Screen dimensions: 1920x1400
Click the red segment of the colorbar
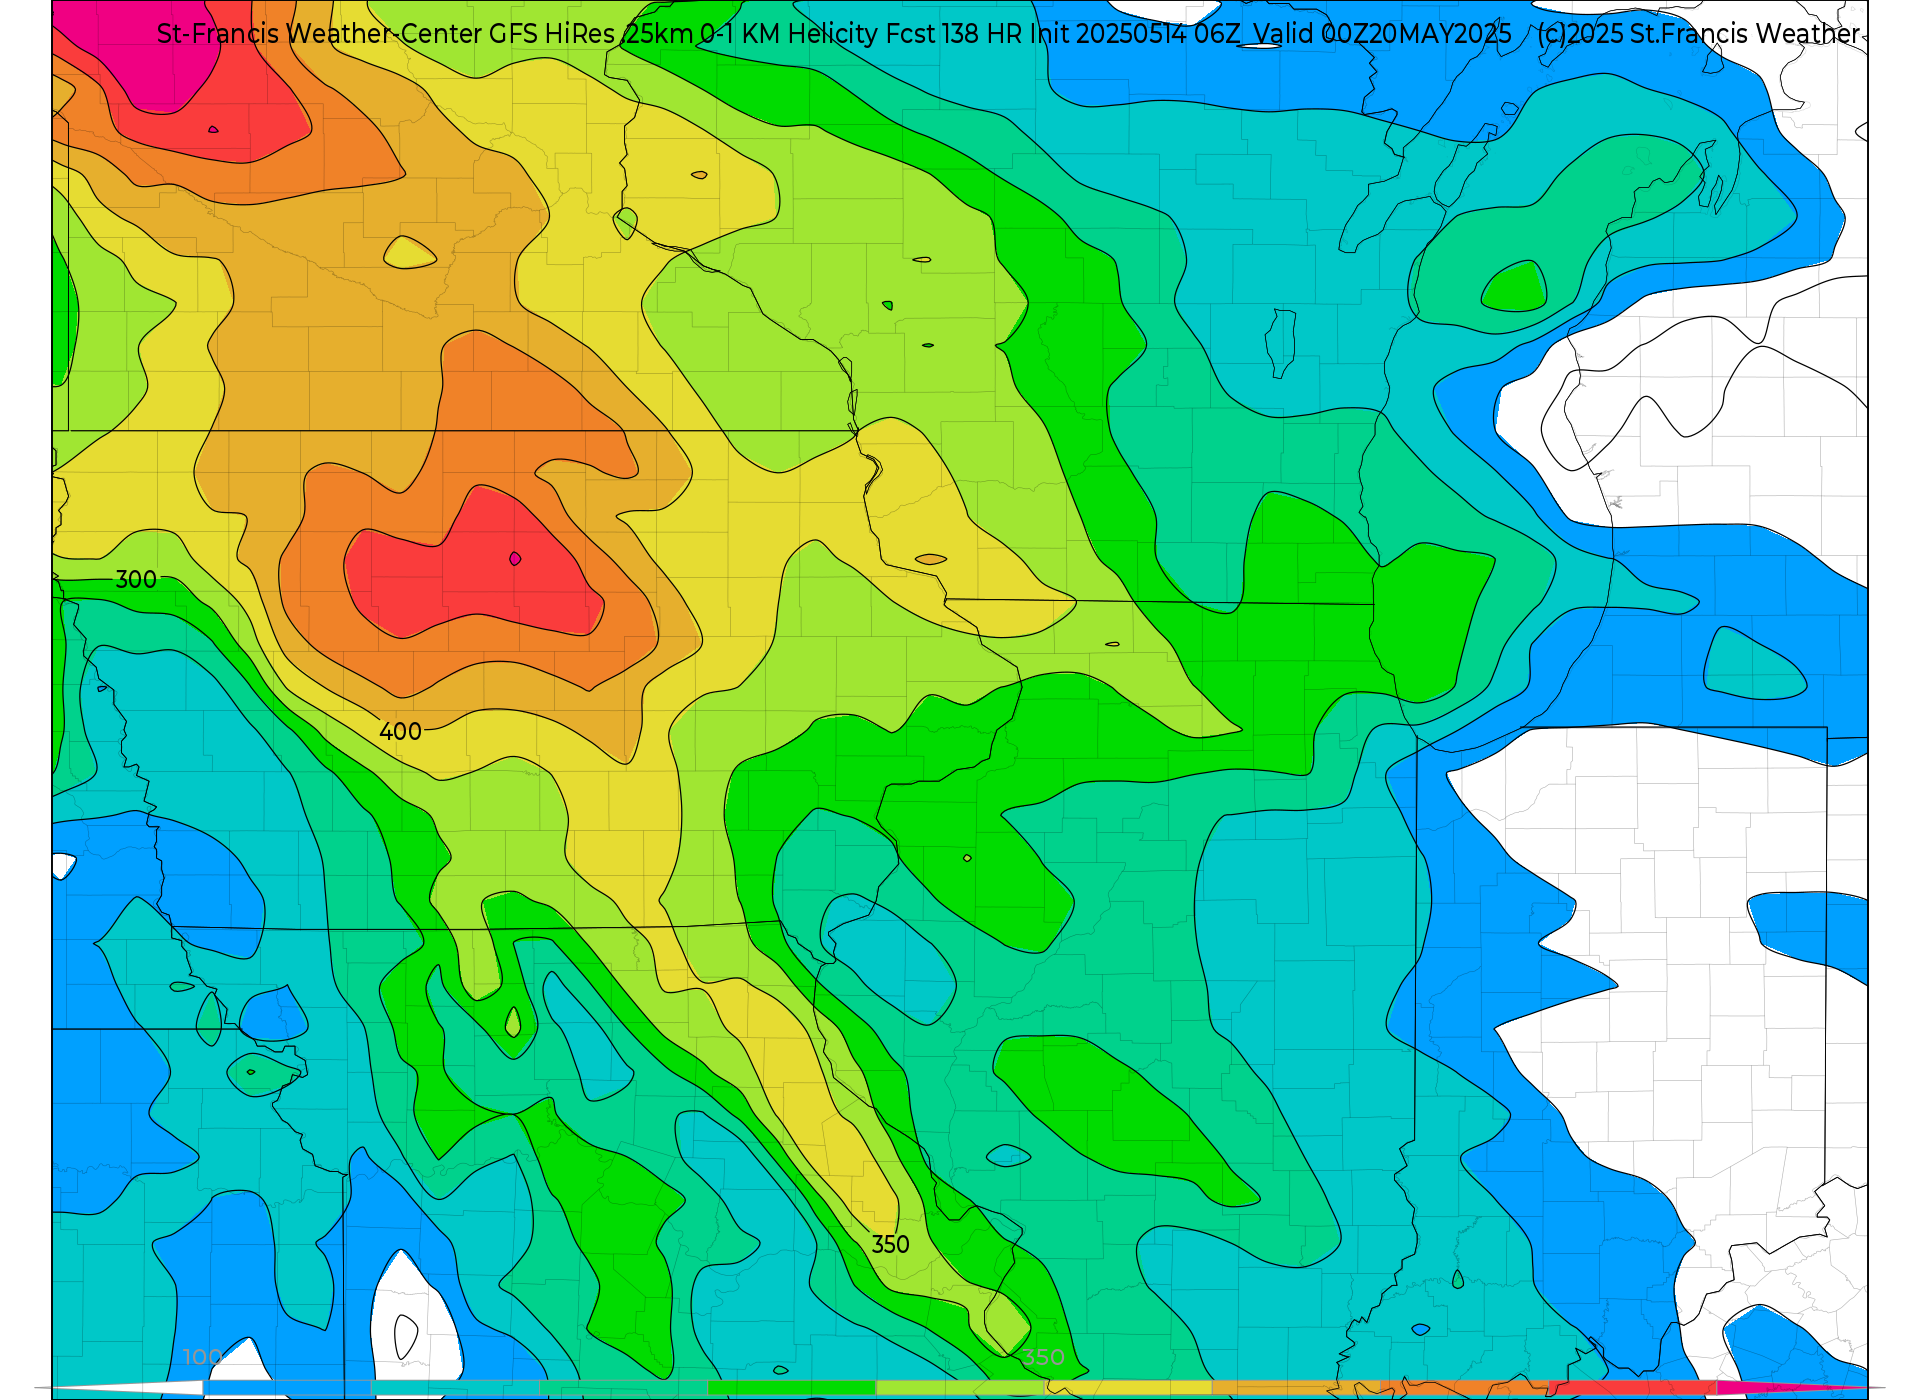[1632, 1388]
